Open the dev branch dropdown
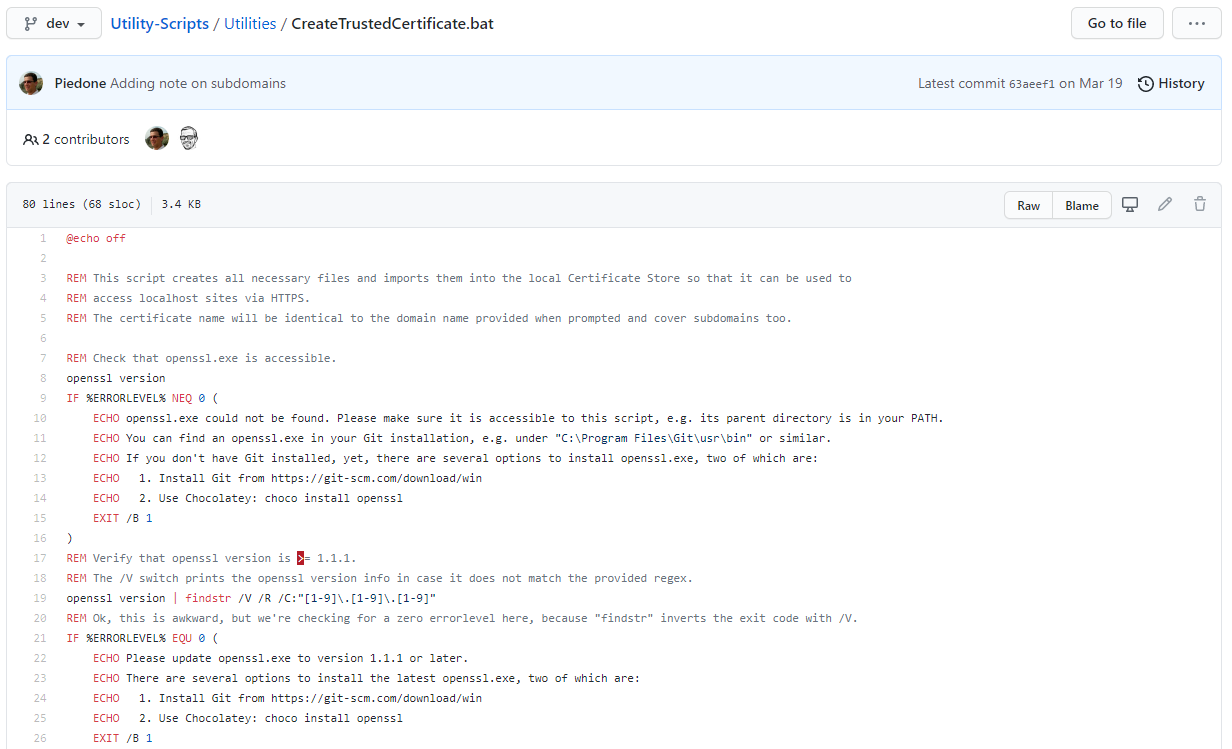This screenshot has width=1232, height=749. 54,23
